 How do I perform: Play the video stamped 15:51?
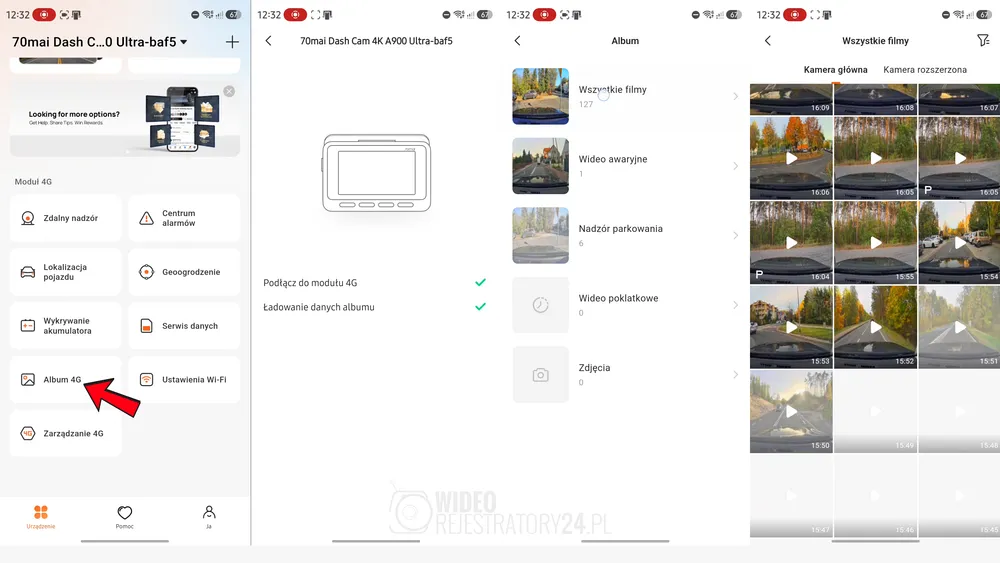click(x=960, y=327)
